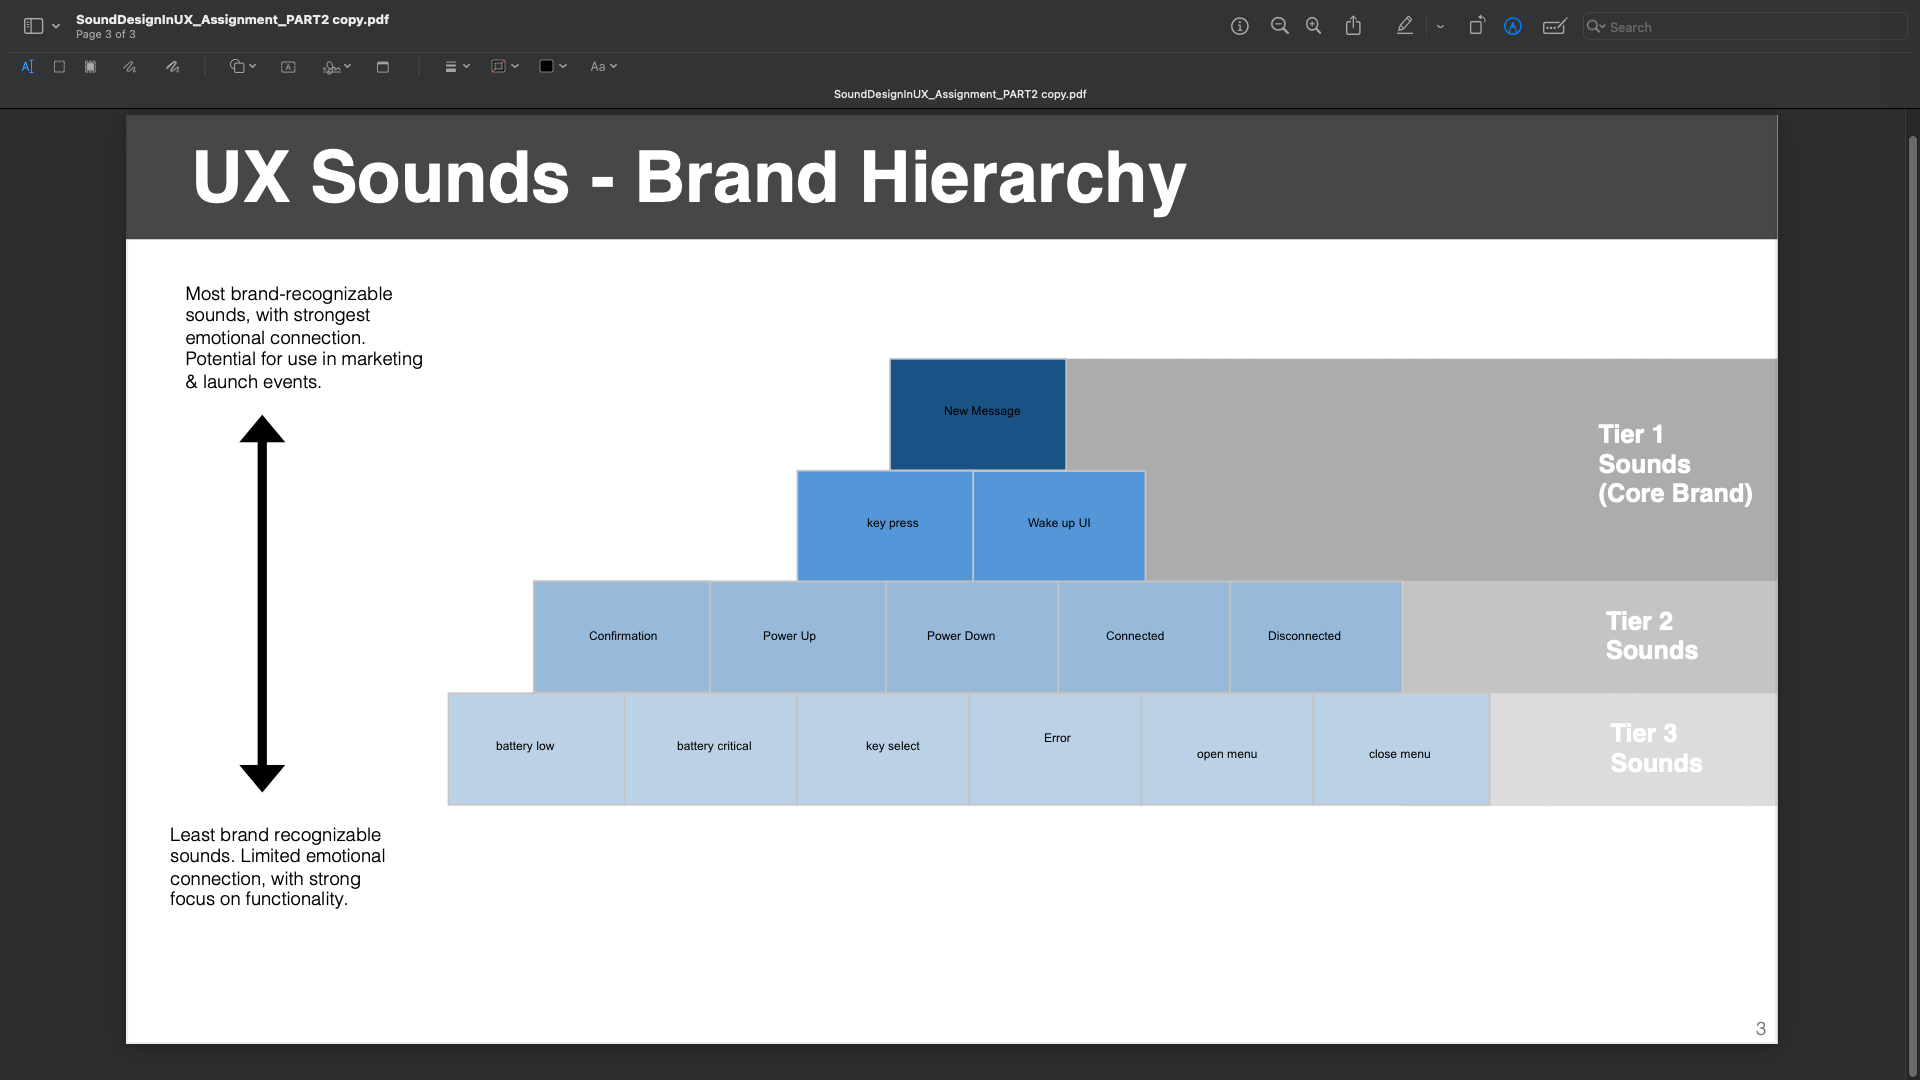Click the 'Power Down' box
The image size is (1920, 1080).
click(x=972, y=637)
